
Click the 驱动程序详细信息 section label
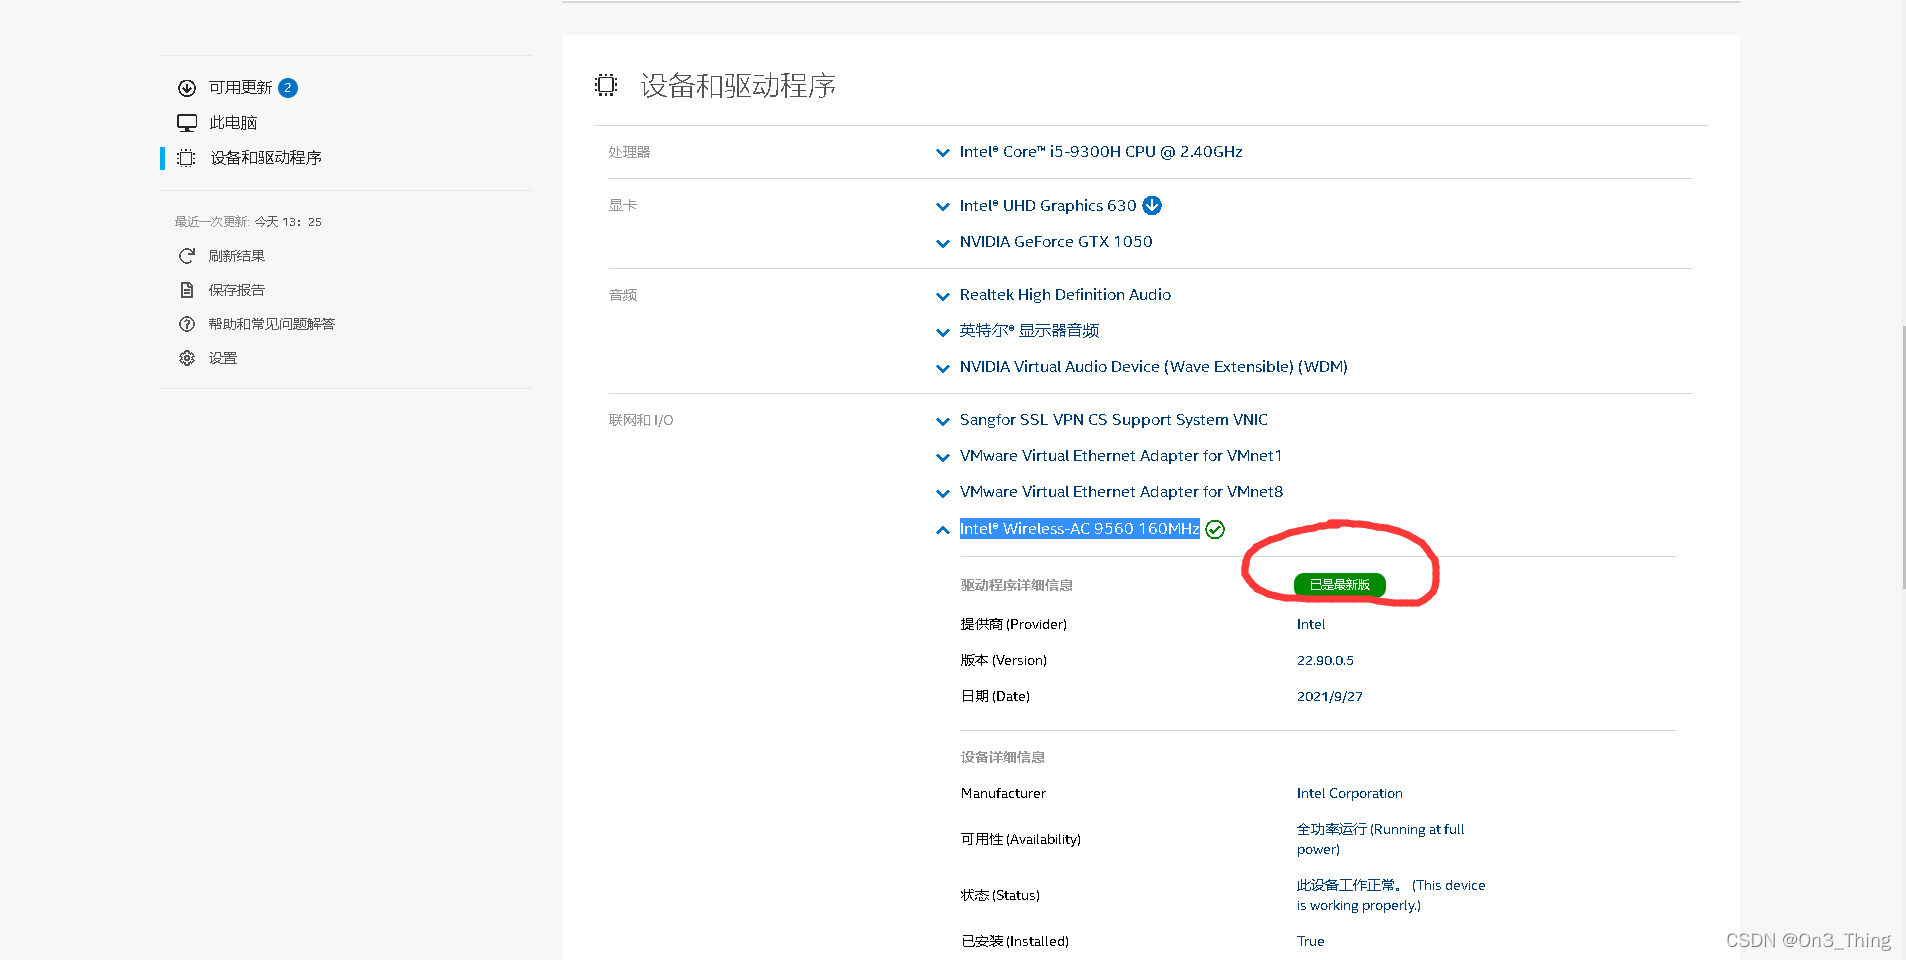click(1017, 585)
